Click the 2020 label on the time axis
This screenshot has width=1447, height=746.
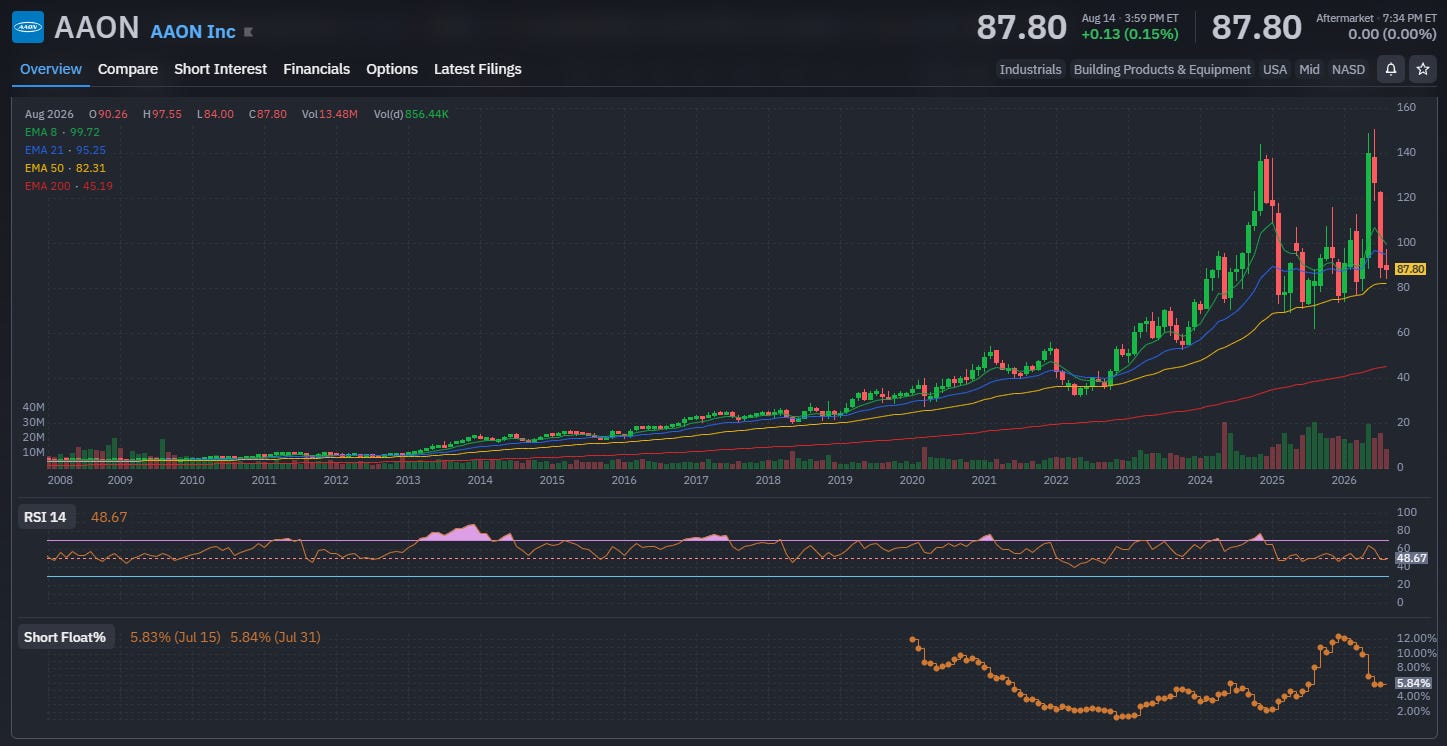911,480
